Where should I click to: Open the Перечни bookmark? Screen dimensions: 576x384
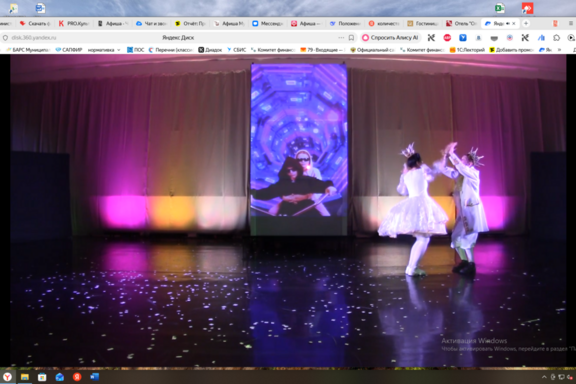170,50
